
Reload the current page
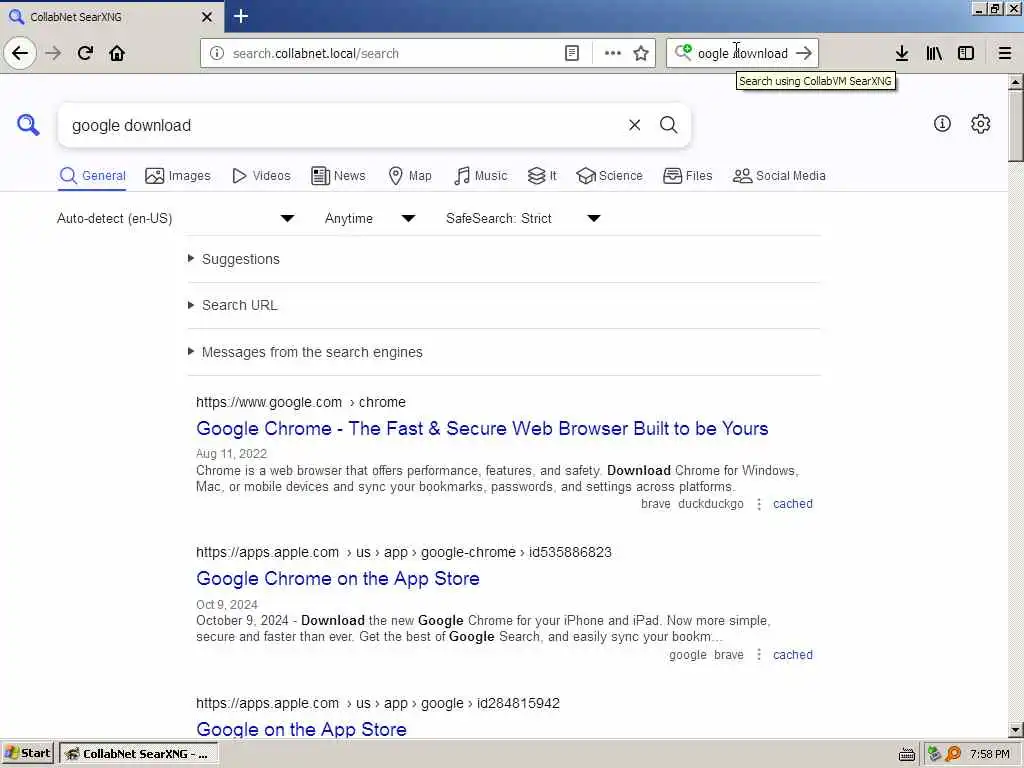86,53
